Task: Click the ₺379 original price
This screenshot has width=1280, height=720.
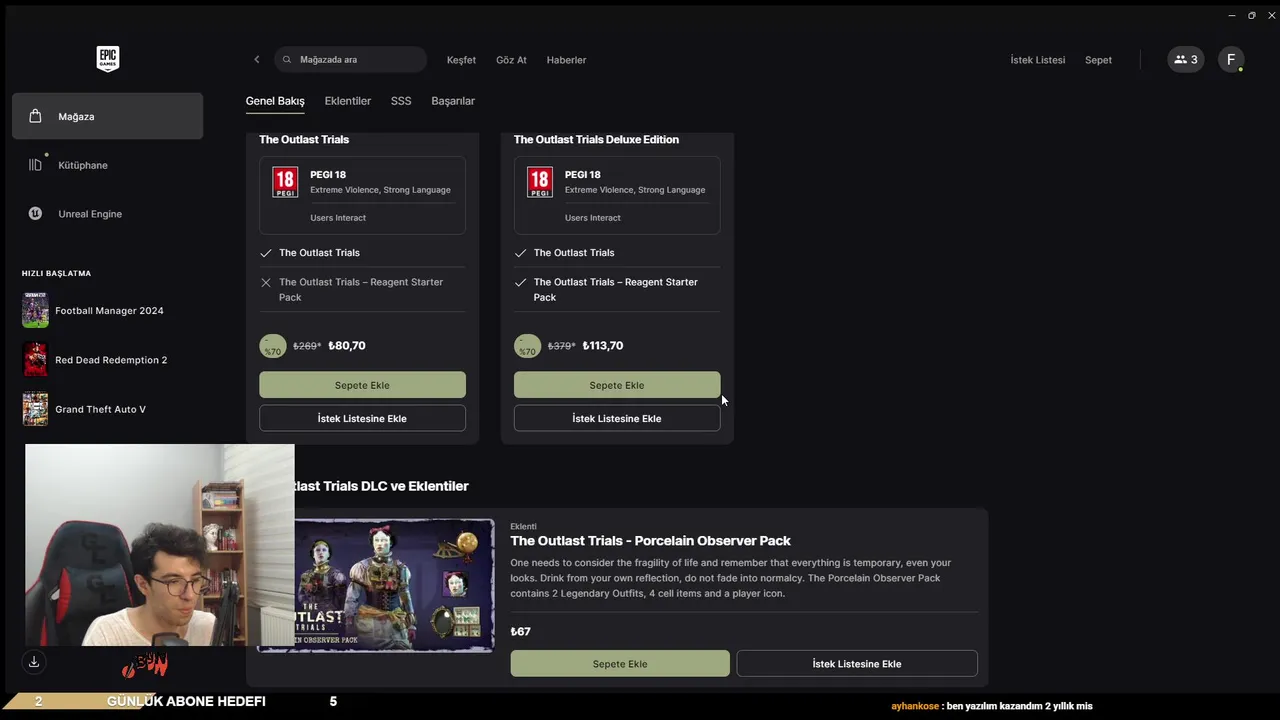Action: click(562, 346)
